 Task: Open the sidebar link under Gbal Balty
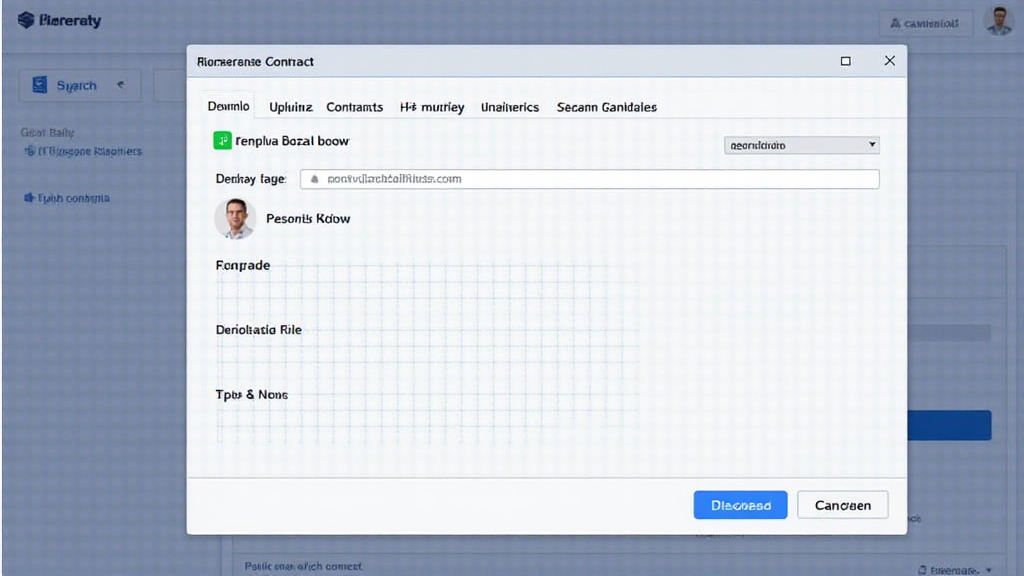(82, 152)
